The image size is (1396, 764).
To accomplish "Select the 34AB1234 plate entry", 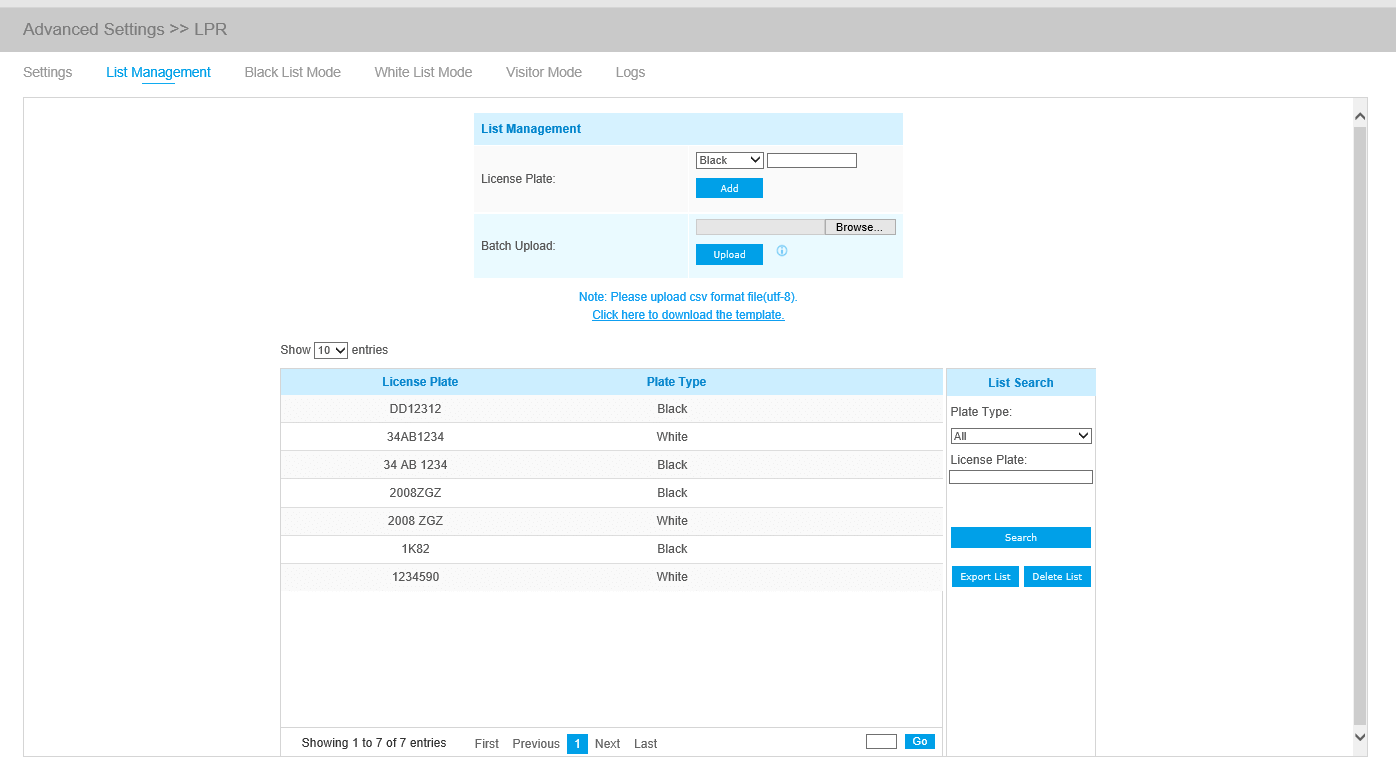I will (611, 437).
